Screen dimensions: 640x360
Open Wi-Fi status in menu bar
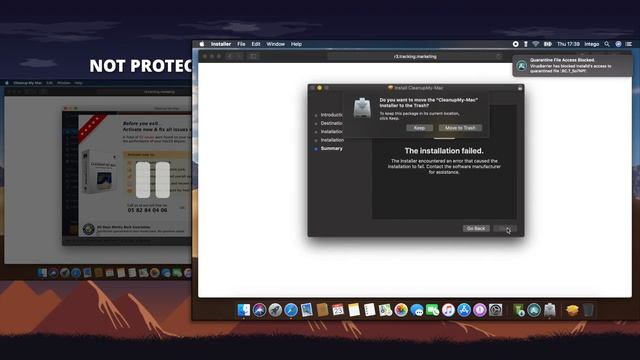tap(536, 44)
